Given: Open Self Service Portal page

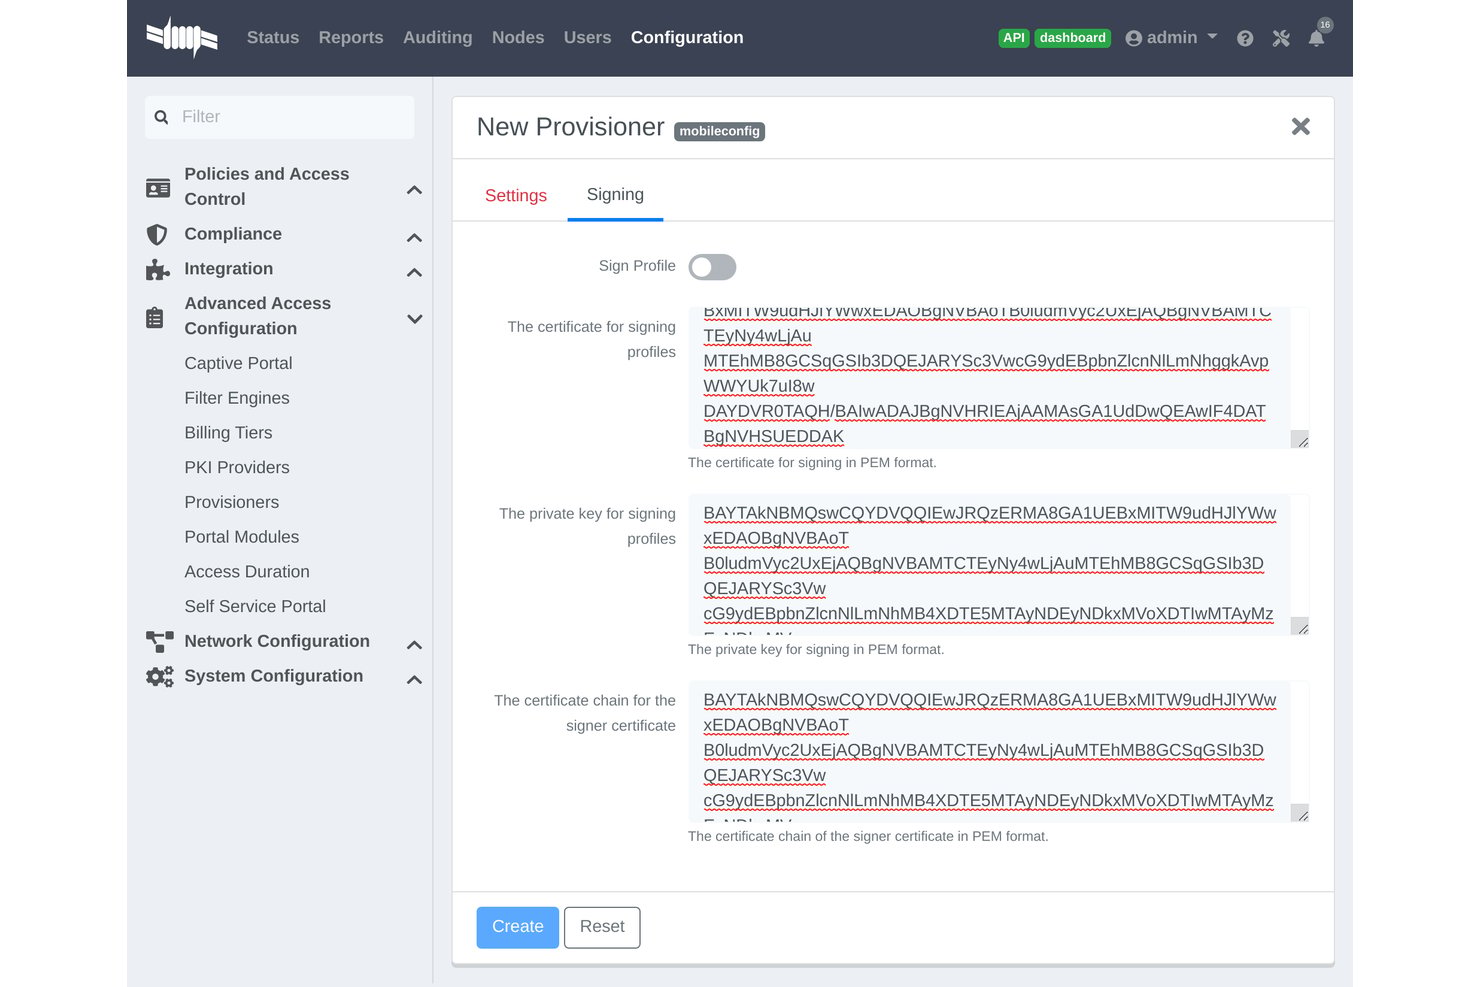Looking at the screenshot, I should click(255, 606).
